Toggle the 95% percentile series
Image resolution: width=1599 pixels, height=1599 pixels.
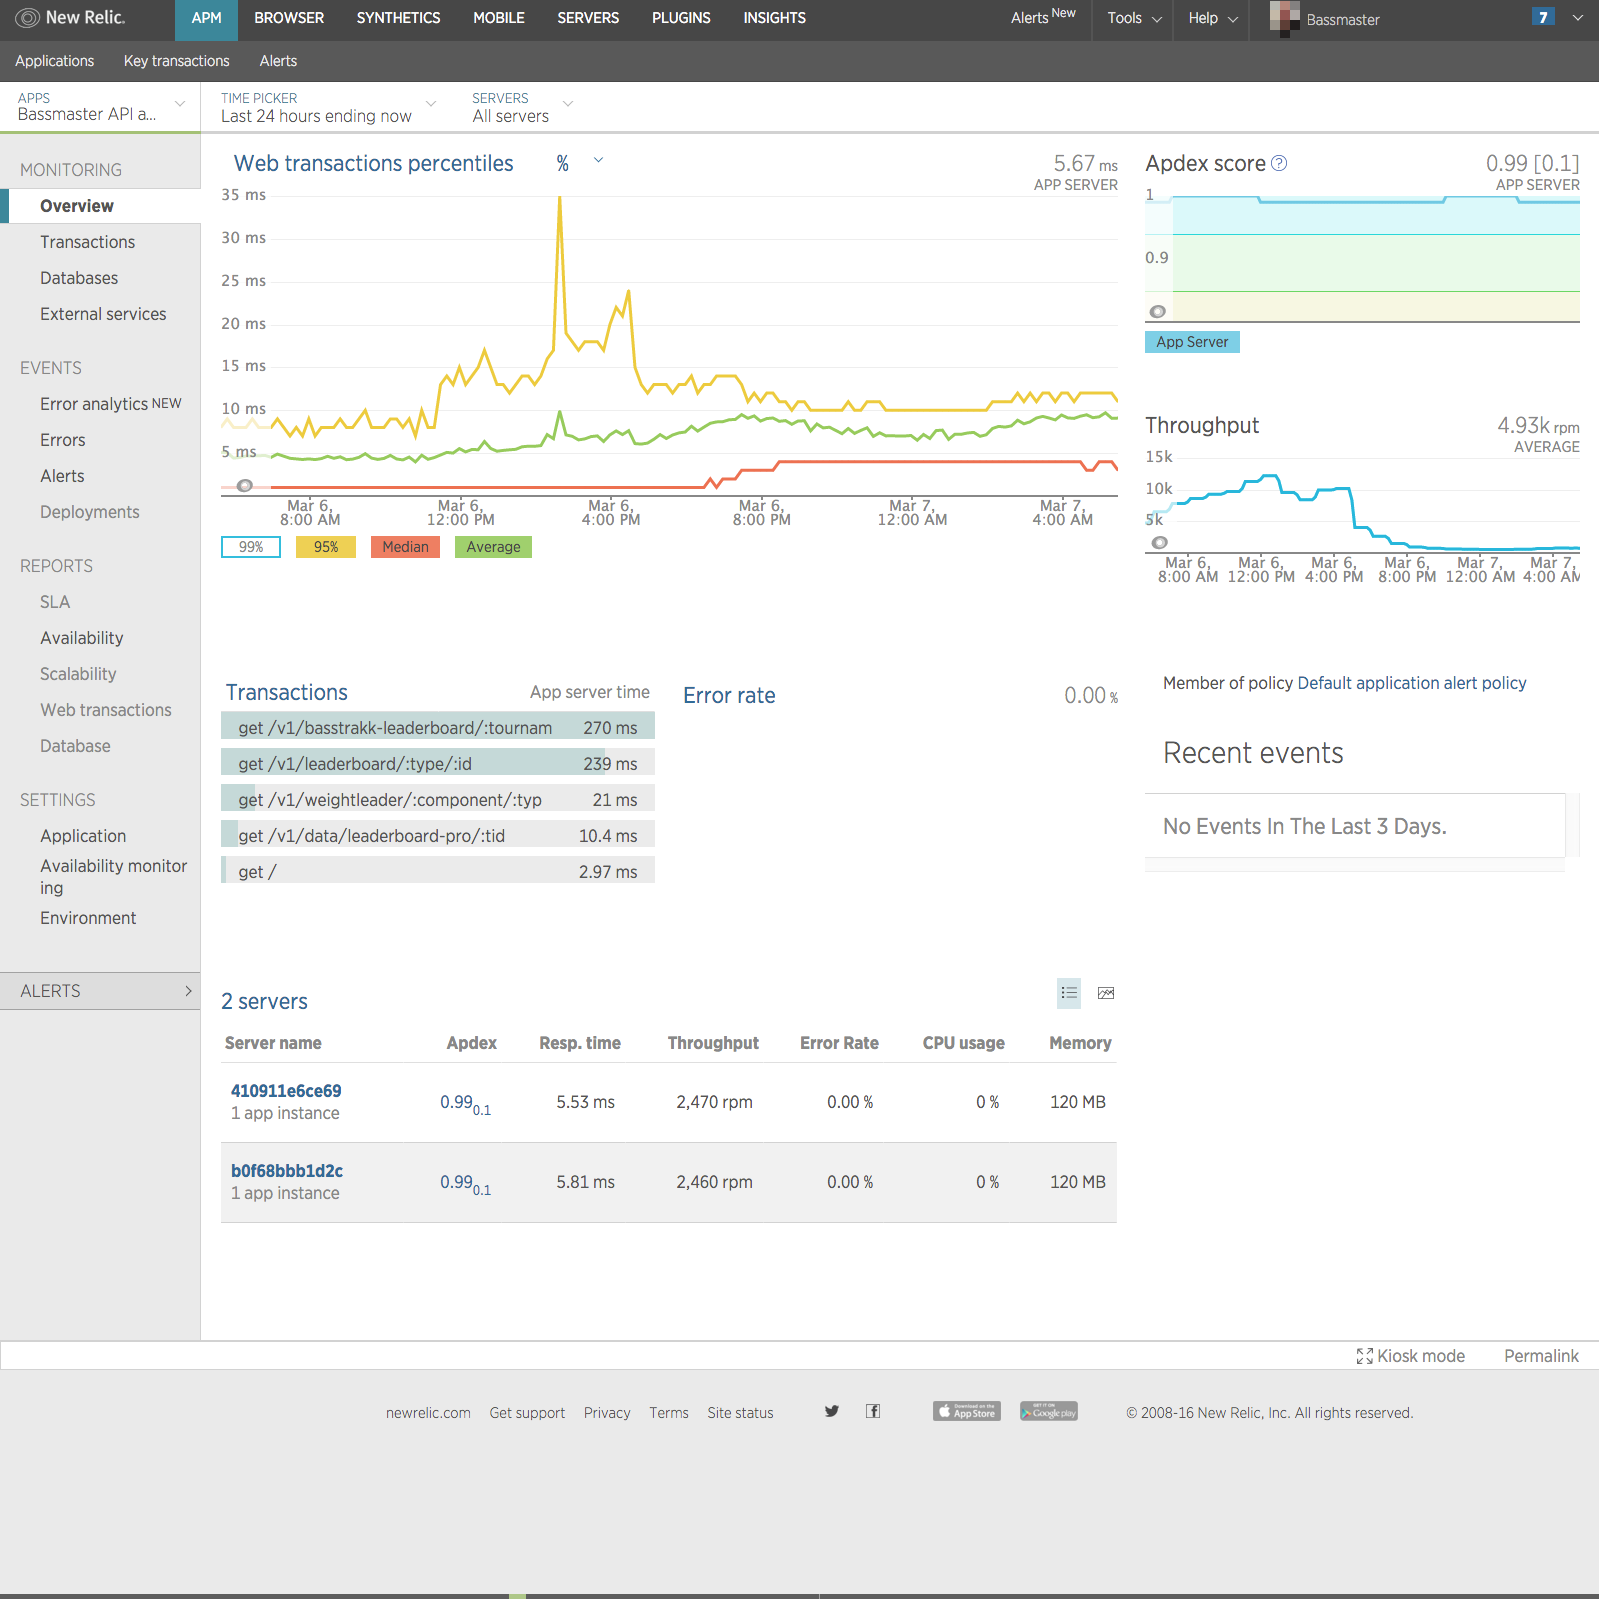pos(326,547)
